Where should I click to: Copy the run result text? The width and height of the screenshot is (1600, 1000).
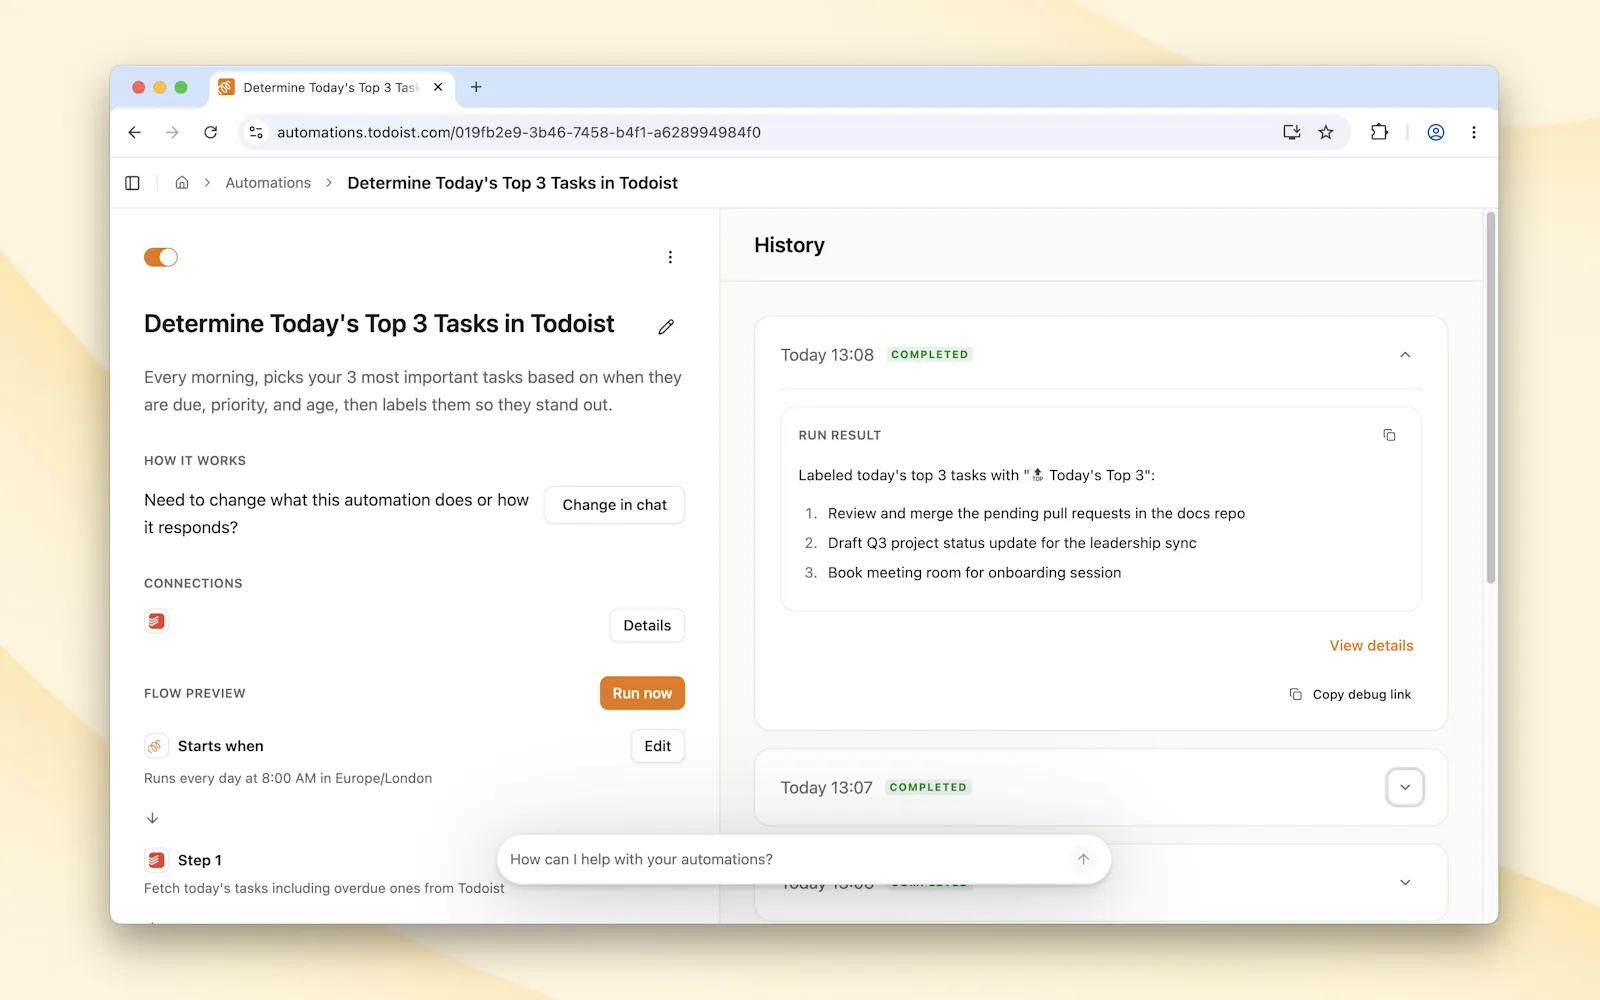tap(1389, 435)
